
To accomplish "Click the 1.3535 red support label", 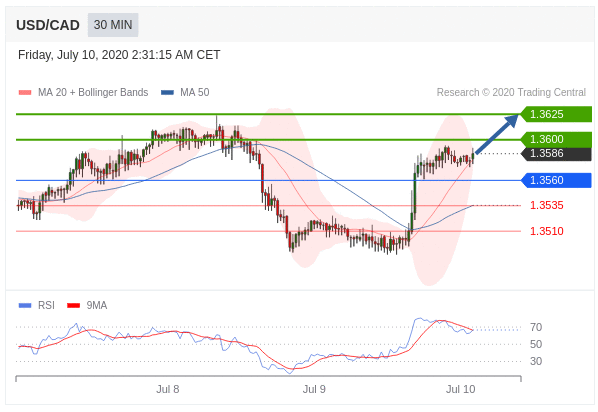I will 547,205.
